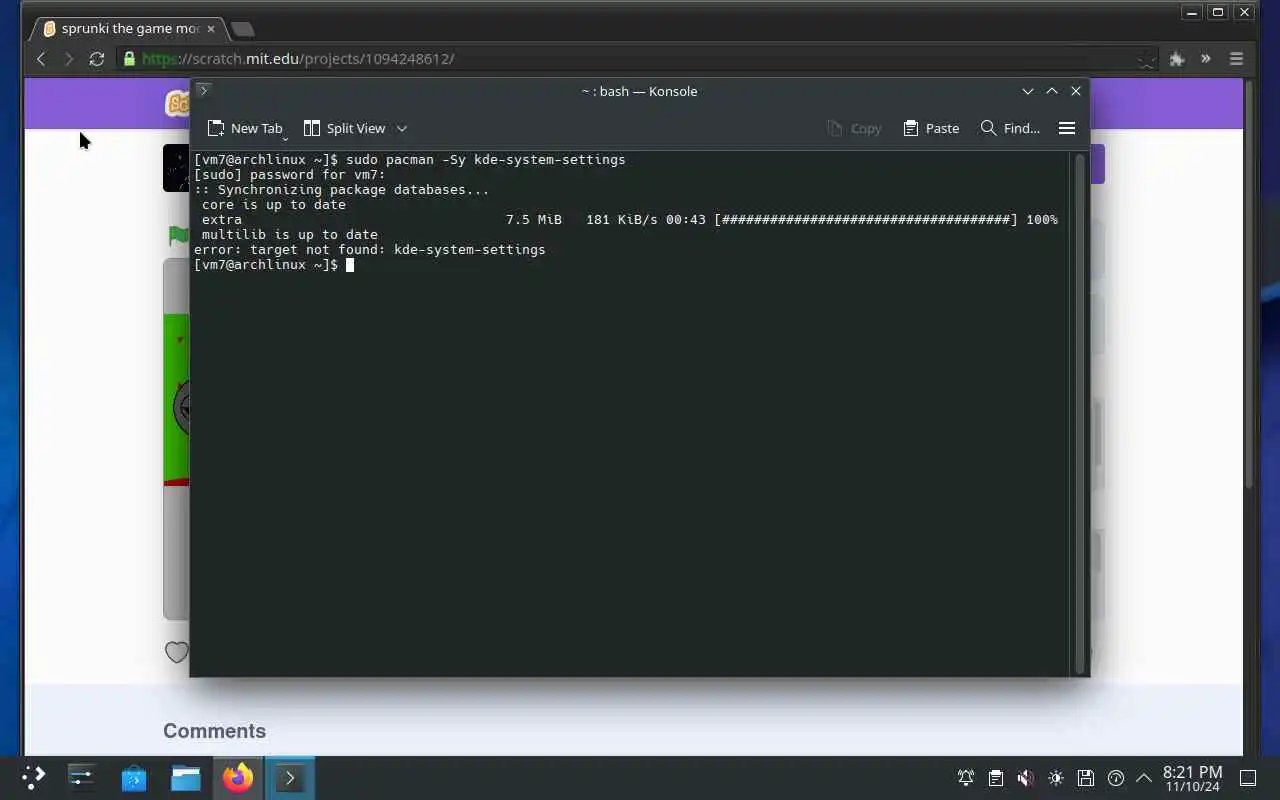Open a New Tab in Konsole
This screenshot has width=1280, height=800.
pos(244,128)
